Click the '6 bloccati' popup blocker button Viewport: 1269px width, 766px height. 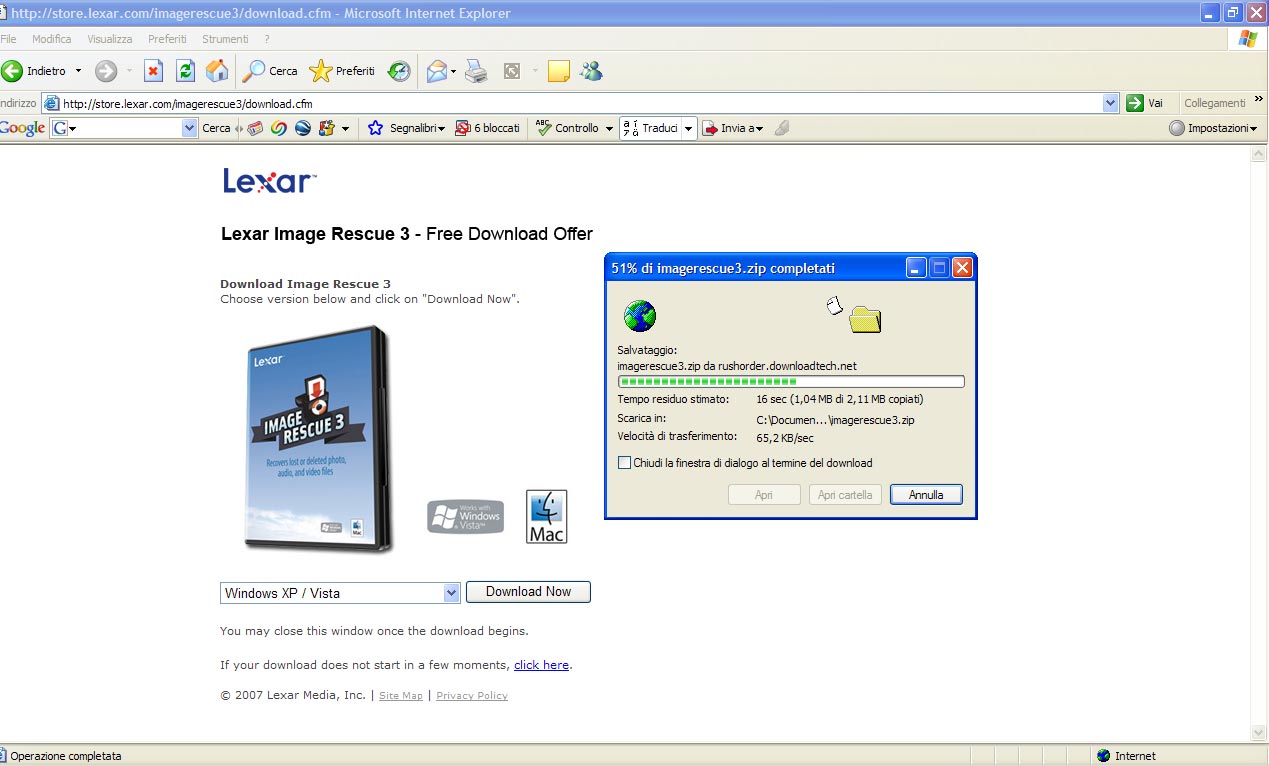click(x=488, y=128)
